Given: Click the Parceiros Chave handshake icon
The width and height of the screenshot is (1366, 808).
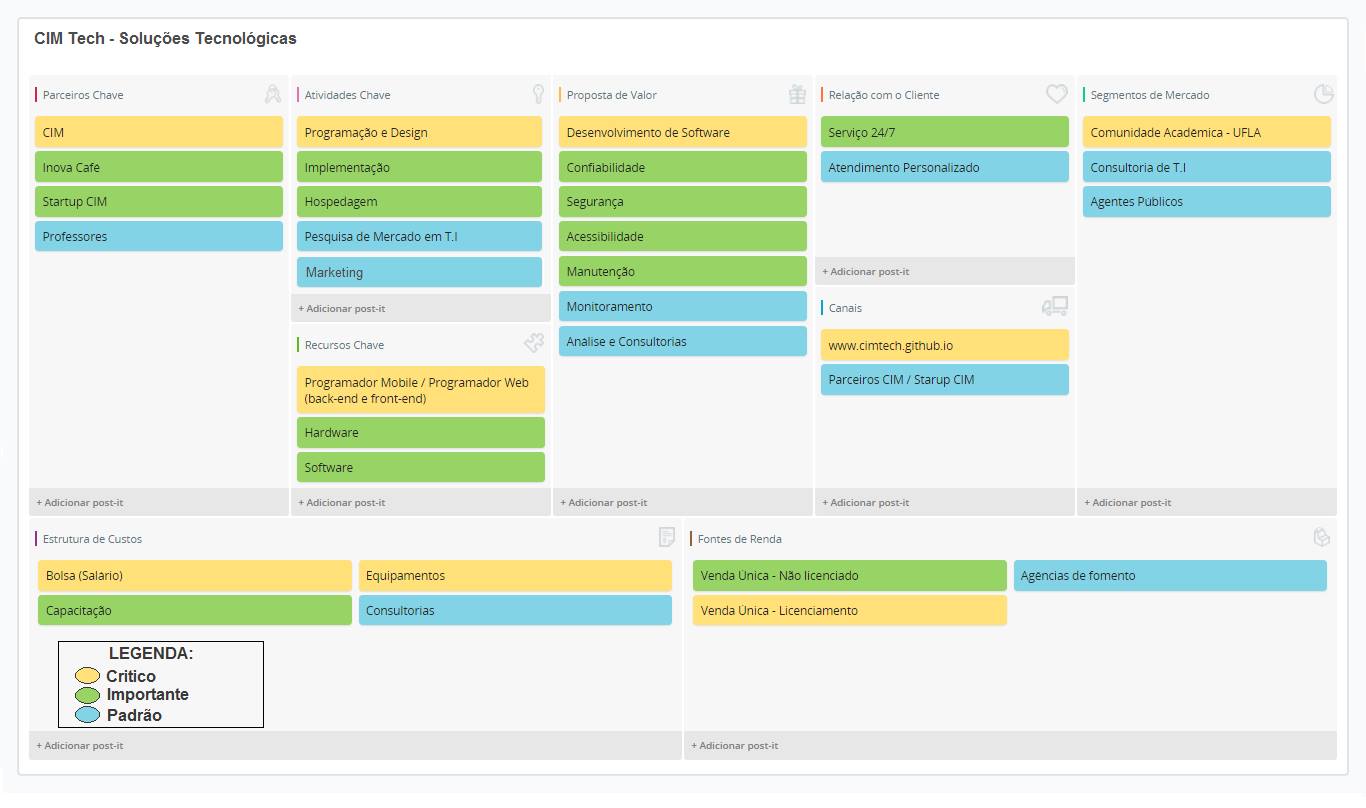Looking at the screenshot, I should (x=272, y=94).
